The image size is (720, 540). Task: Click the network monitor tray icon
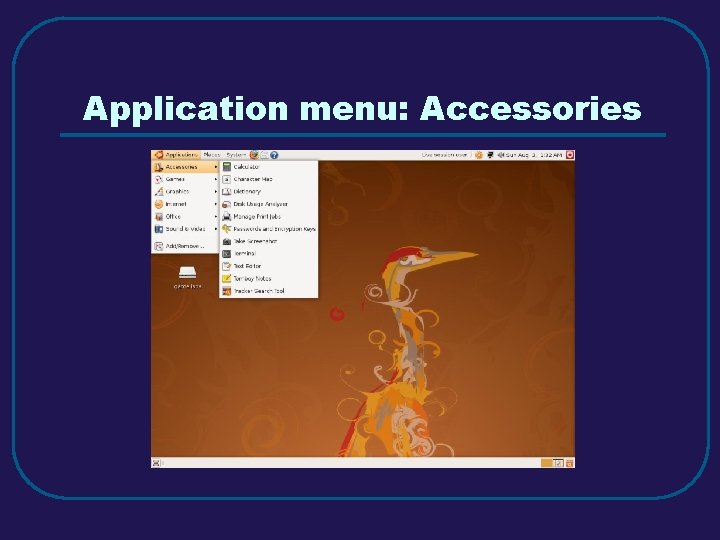click(490, 155)
